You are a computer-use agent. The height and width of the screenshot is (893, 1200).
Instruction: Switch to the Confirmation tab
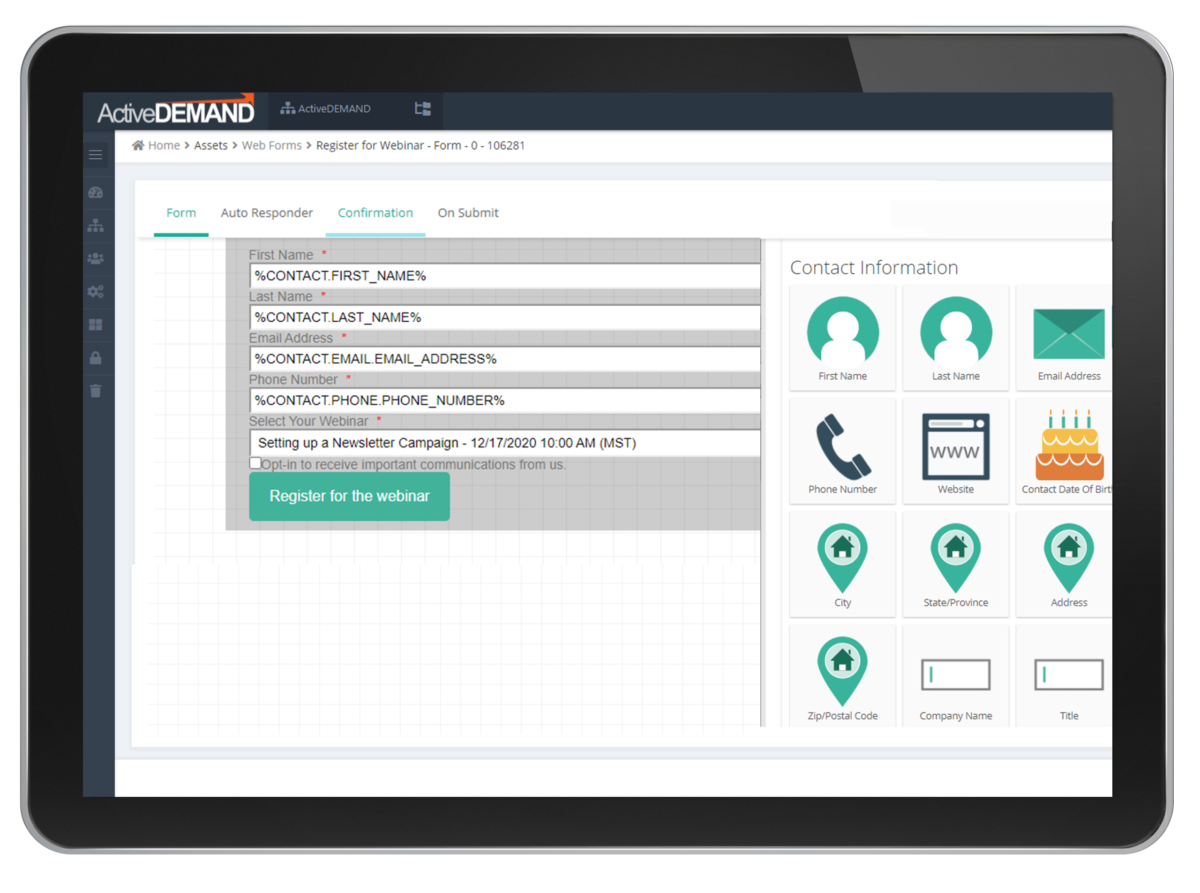coord(375,213)
